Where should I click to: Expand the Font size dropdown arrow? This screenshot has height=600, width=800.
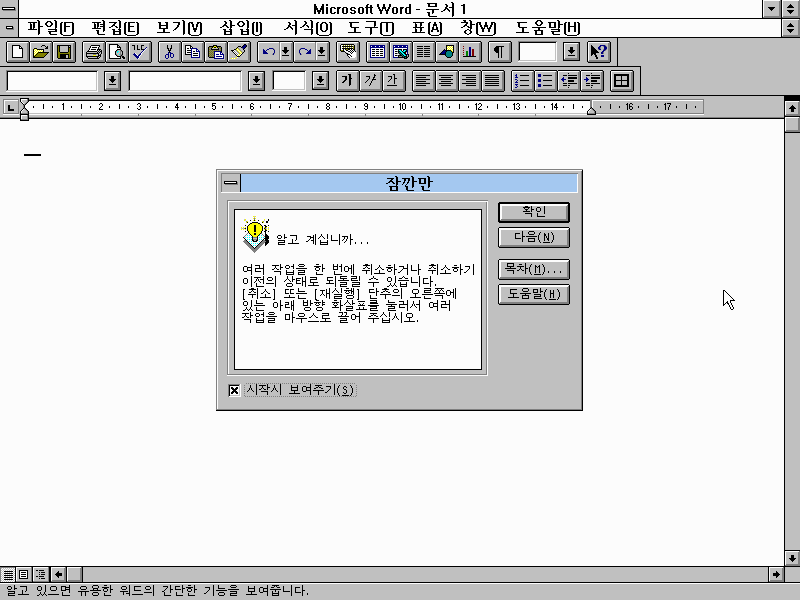320,81
